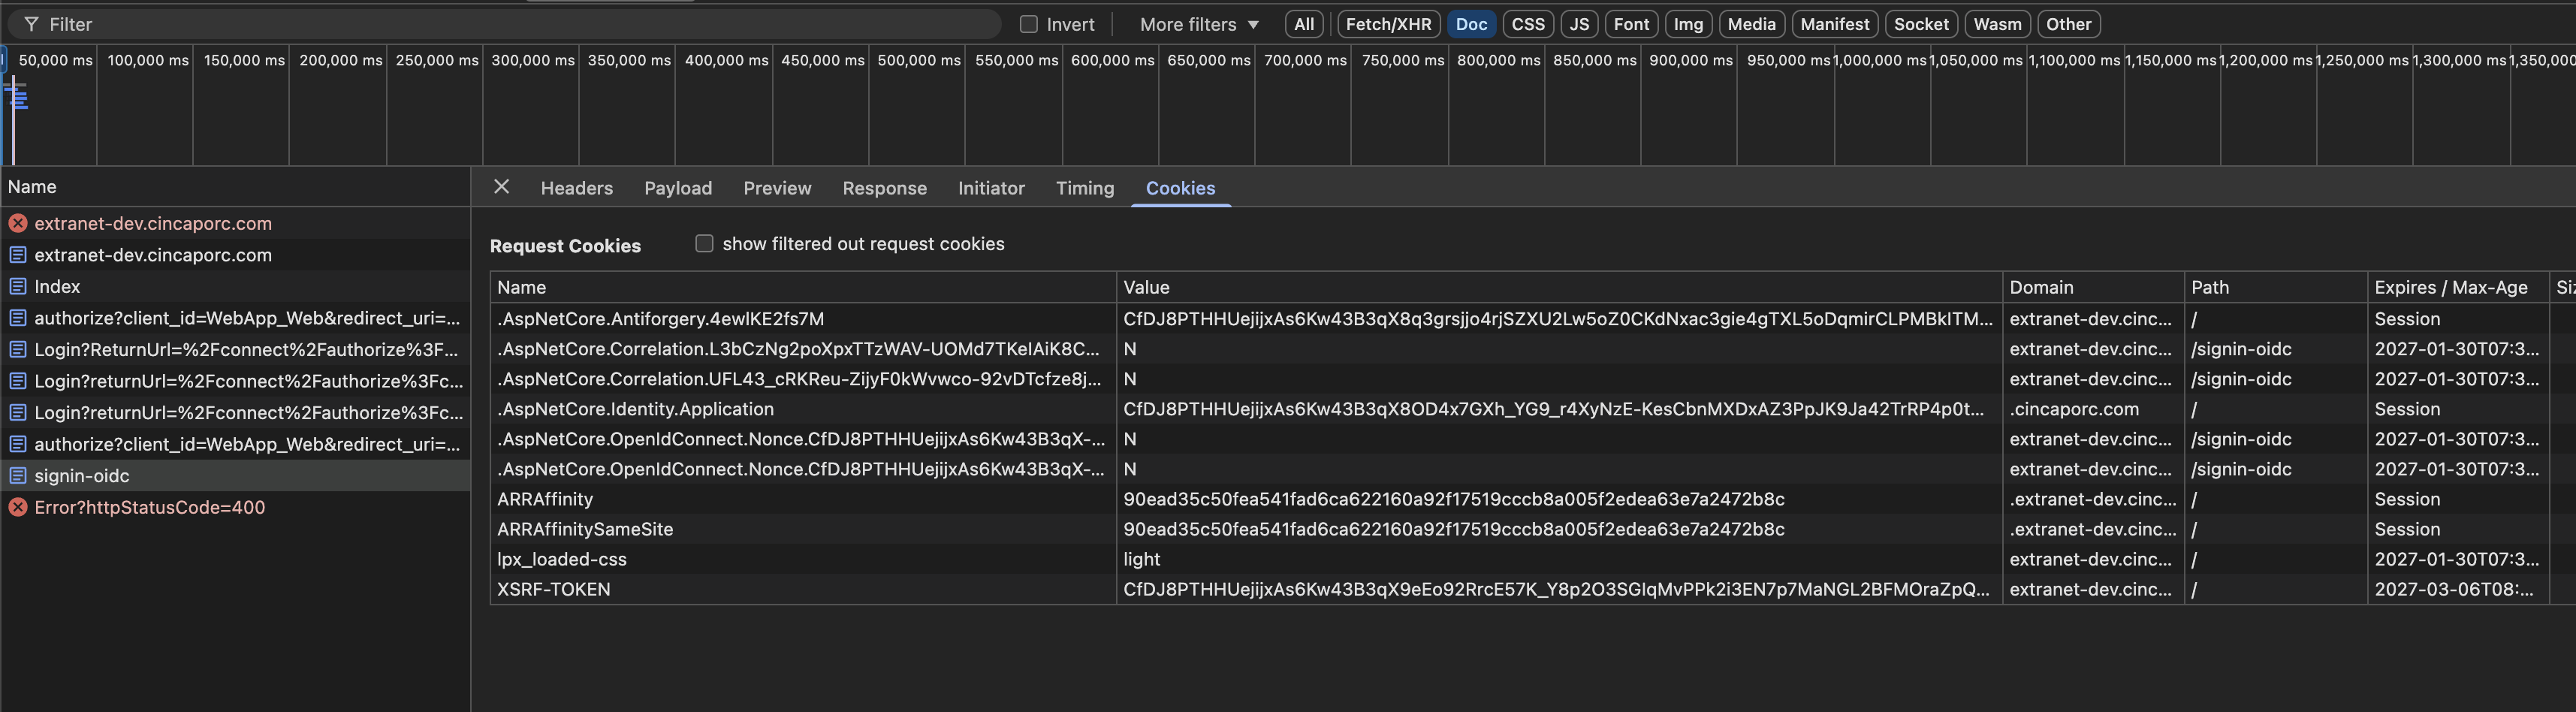This screenshot has height=712, width=2576.
Task: Sort cookies by the Domain column header
Action: click(x=2041, y=287)
